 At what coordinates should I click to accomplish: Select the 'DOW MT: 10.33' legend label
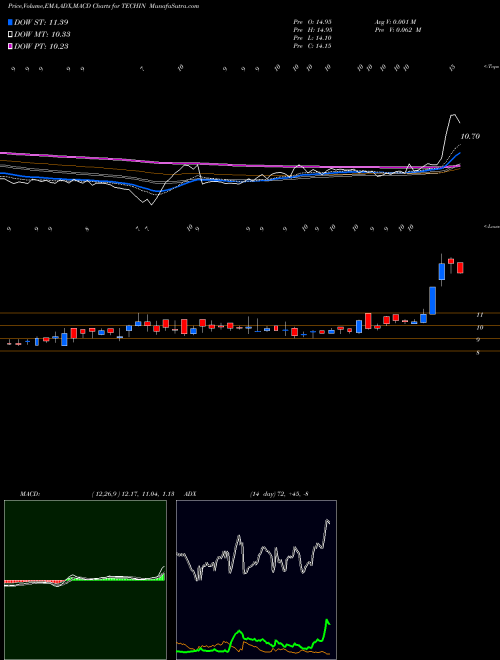[x=42, y=35]
